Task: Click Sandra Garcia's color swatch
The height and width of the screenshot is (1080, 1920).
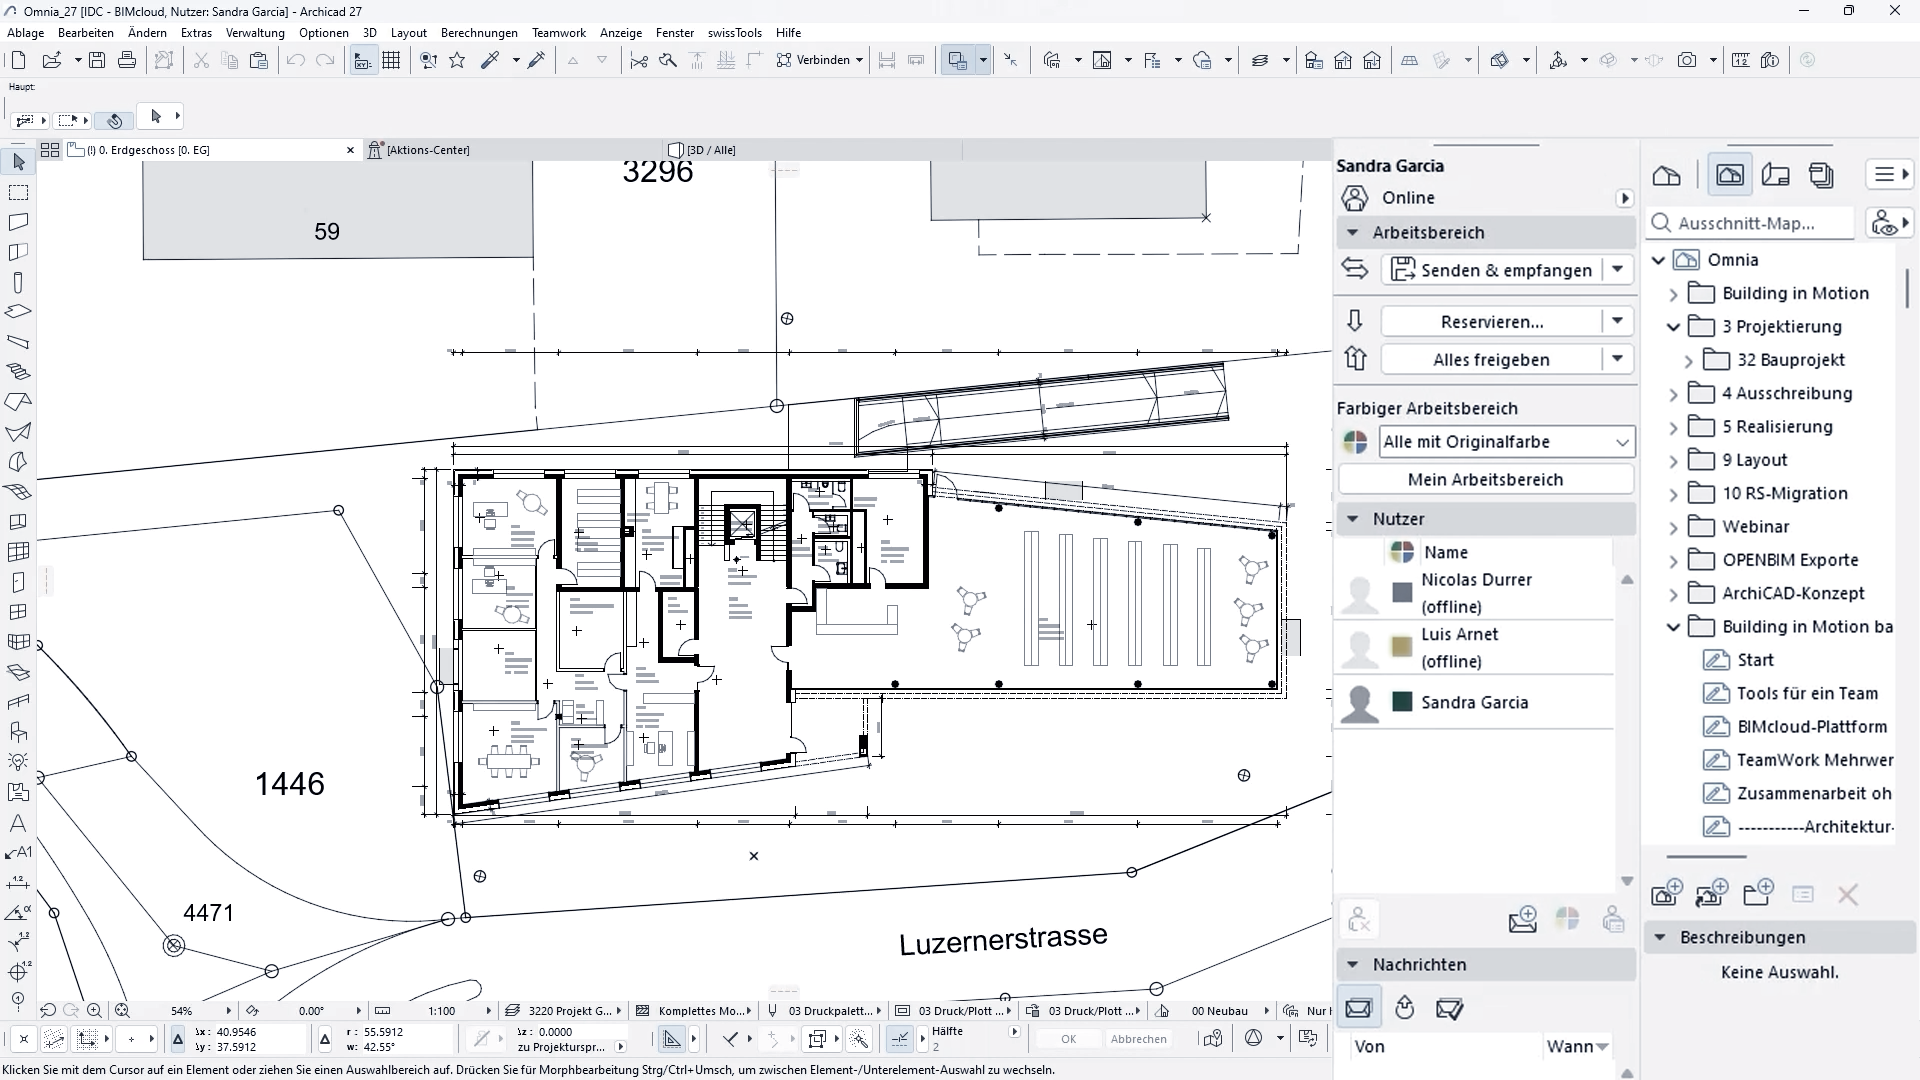Action: point(1402,702)
